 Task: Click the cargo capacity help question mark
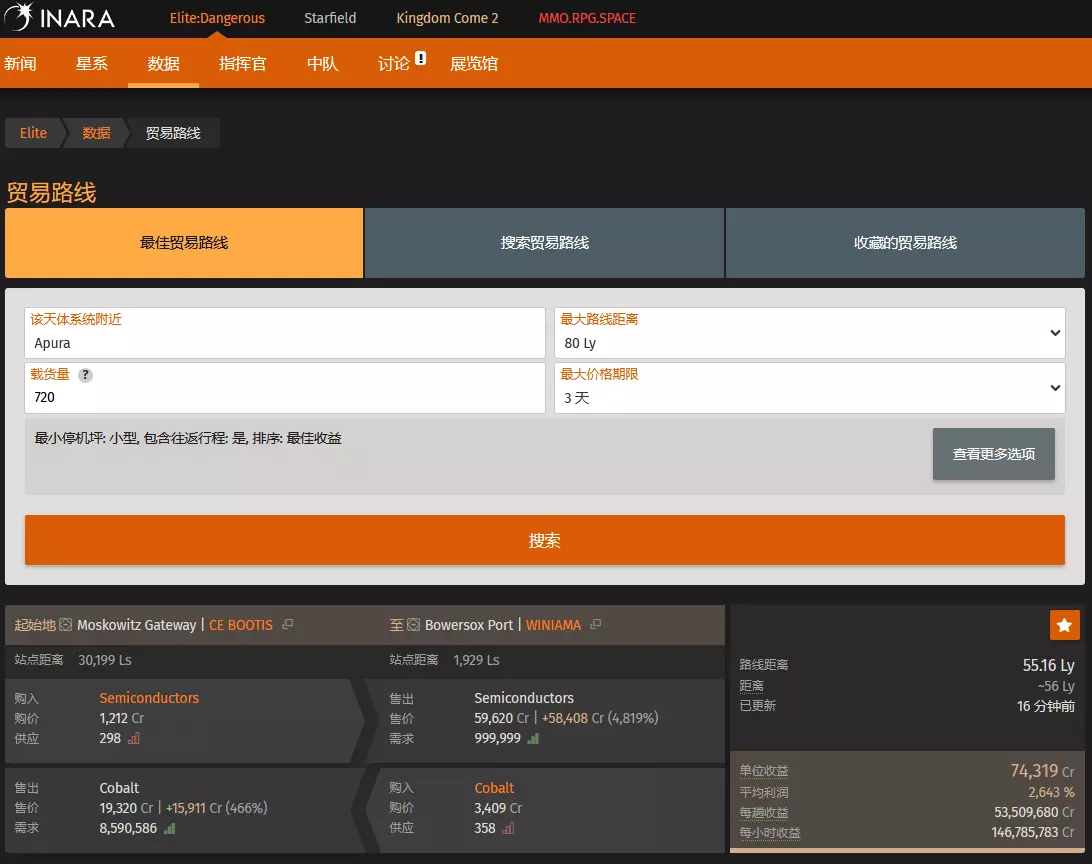coord(85,375)
